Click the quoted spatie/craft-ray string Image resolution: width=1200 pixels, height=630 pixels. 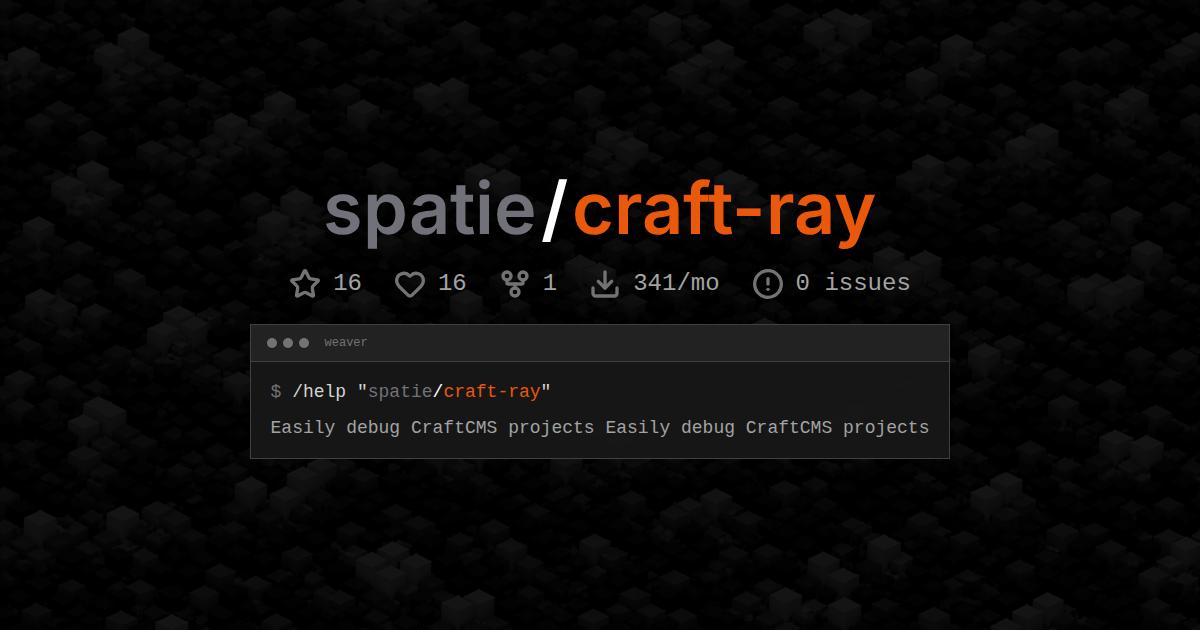click(x=455, y=391)
